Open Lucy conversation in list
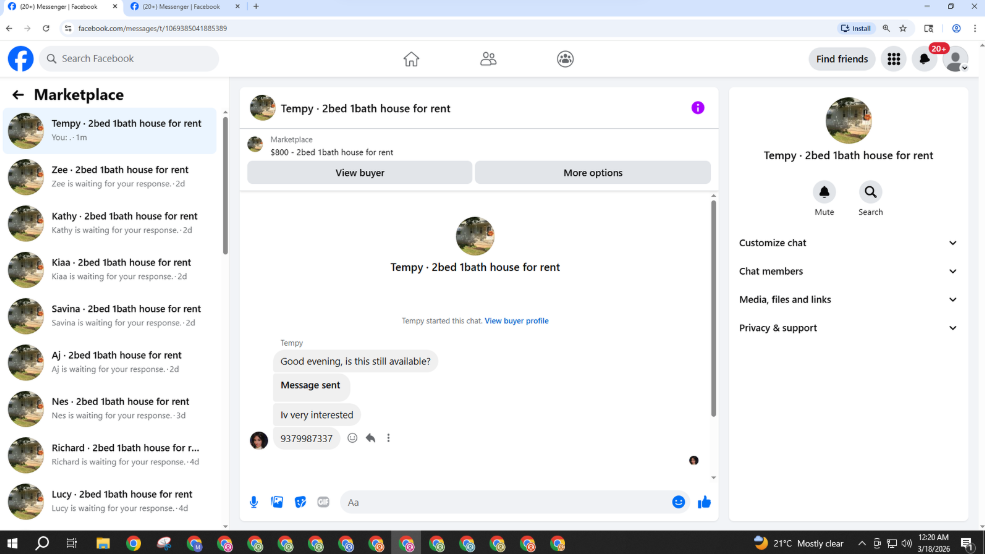985x554 pixels. coord(110,502)
